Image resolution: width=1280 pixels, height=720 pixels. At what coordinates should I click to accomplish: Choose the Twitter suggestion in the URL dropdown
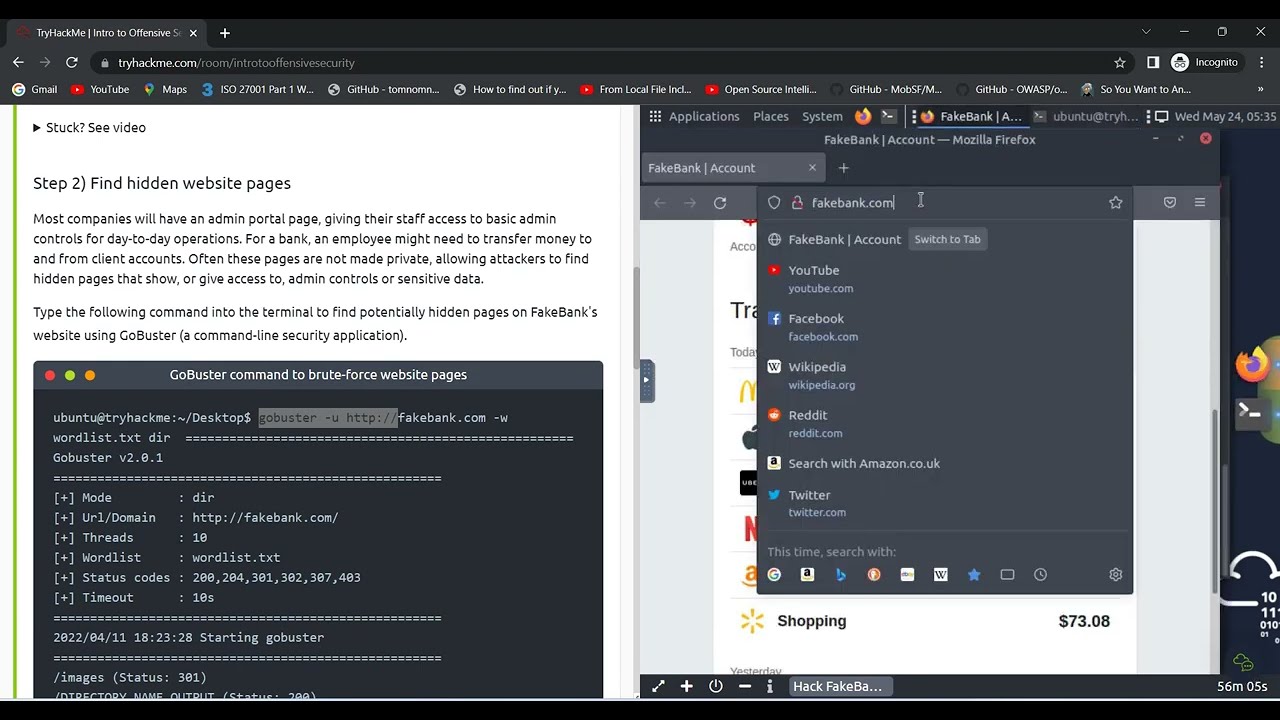click(x=944, y=503)
